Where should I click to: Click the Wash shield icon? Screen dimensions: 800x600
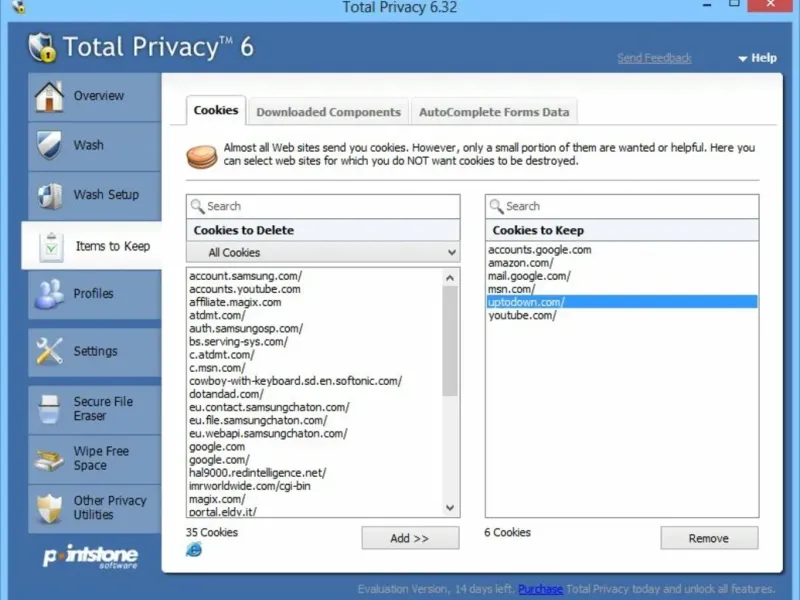(49, 145)
